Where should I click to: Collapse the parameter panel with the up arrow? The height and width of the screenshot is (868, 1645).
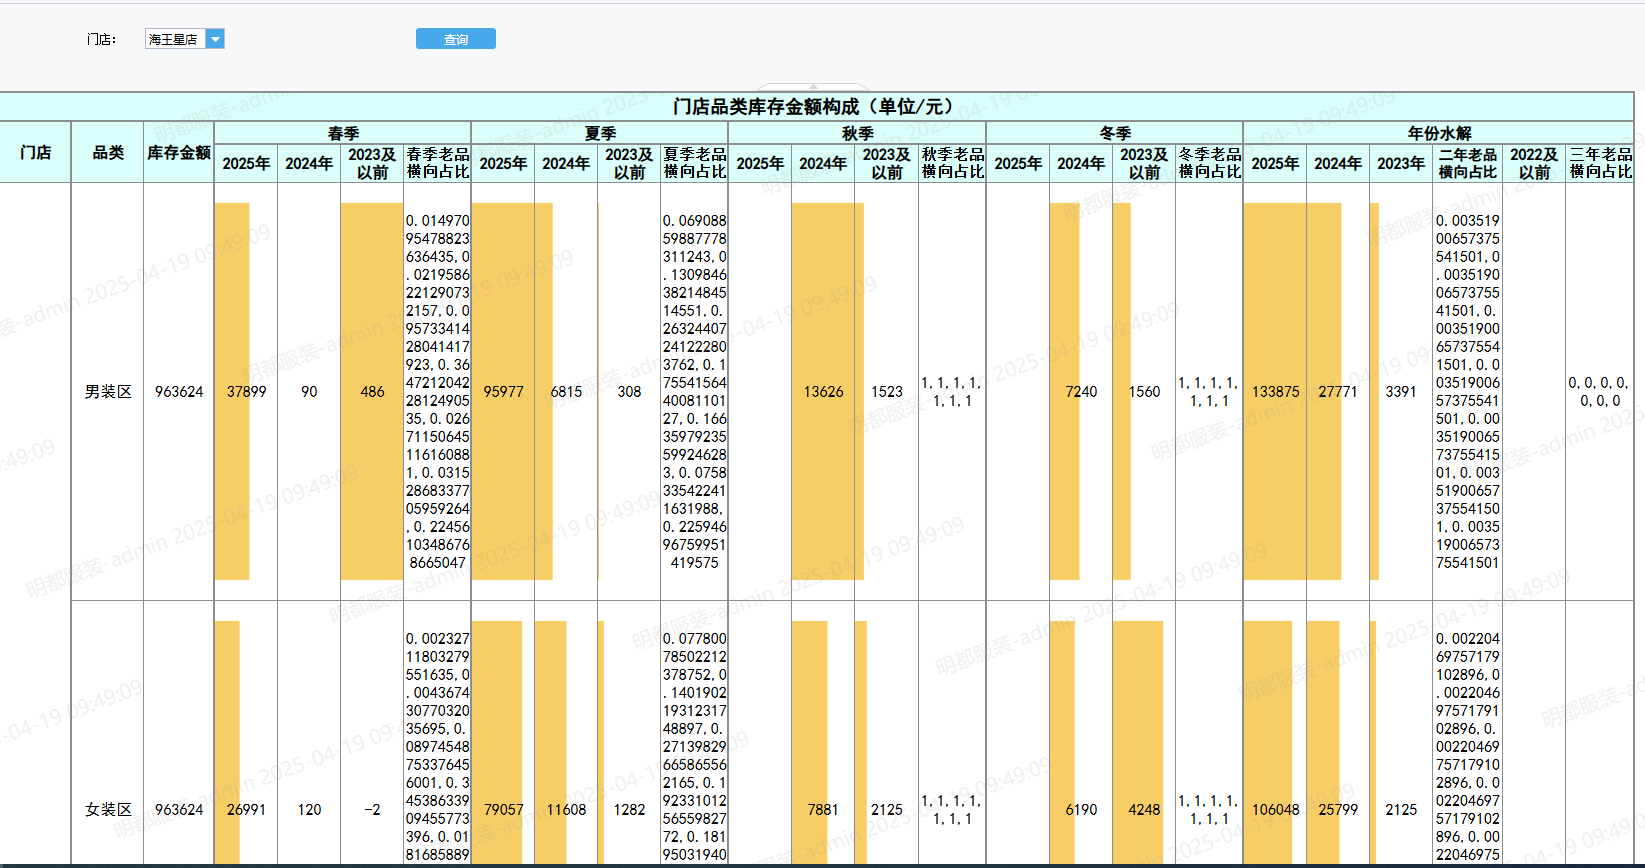pos(813,87)
